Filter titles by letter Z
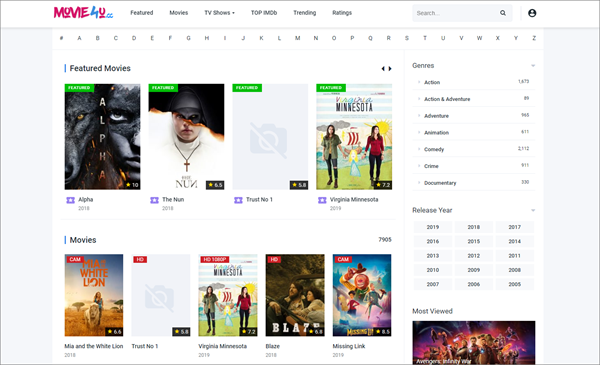 [x=534, y=38]
